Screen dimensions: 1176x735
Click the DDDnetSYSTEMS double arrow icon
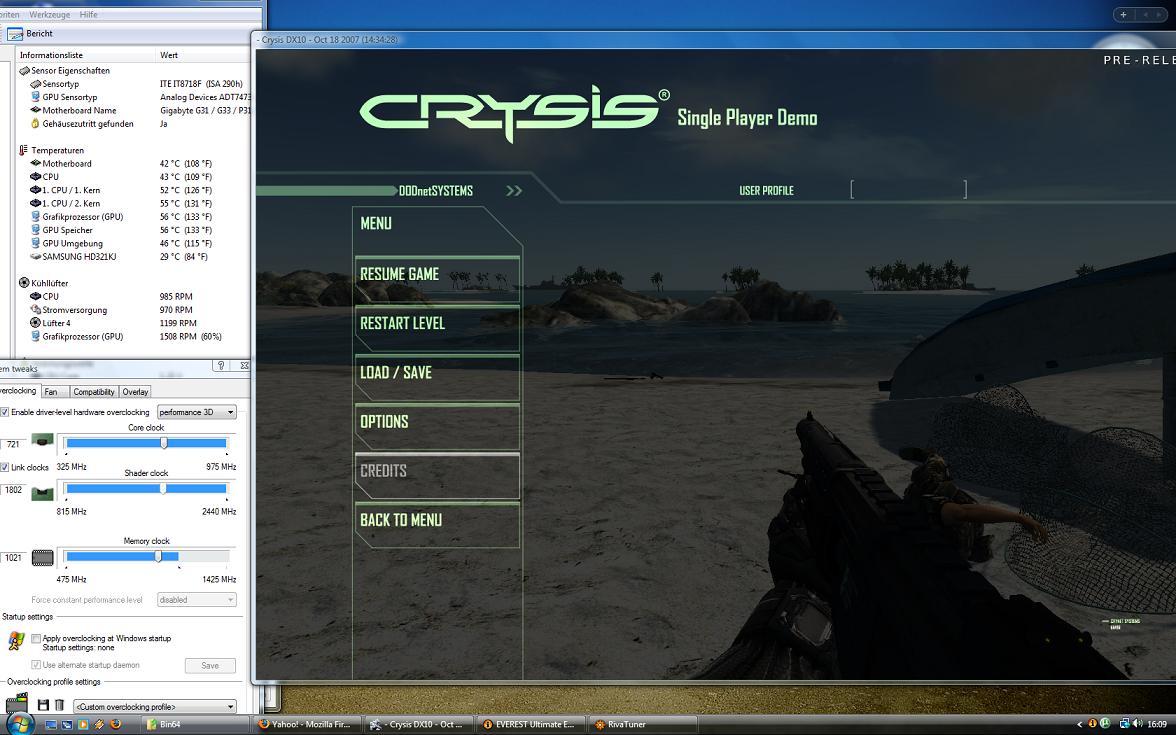coord(514,190)
